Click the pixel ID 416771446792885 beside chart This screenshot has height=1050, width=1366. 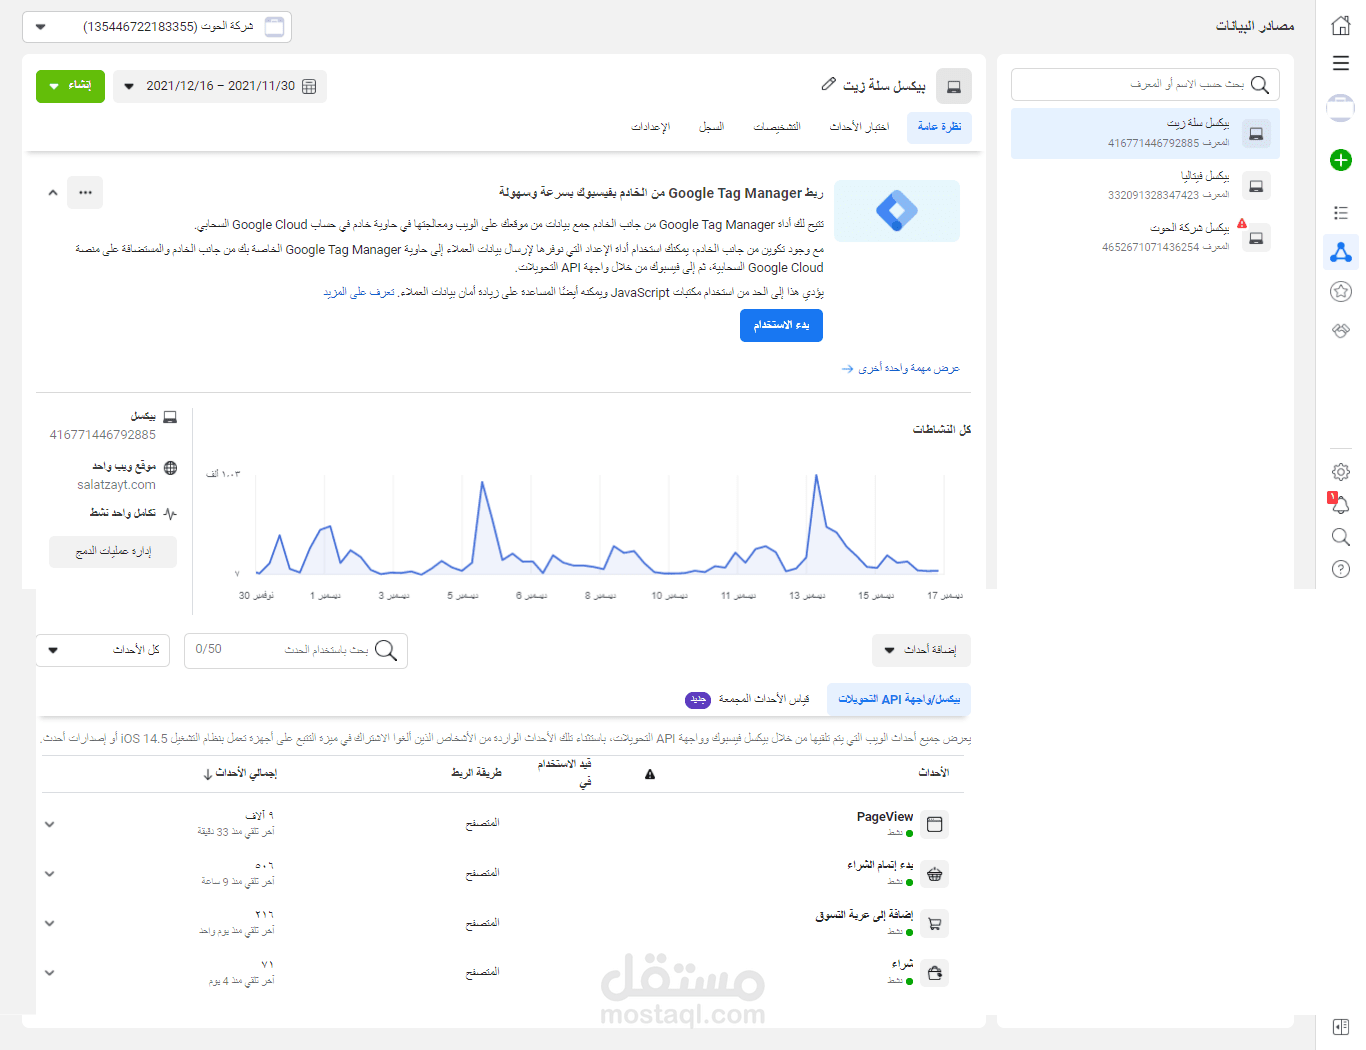[x=103, y=435]
